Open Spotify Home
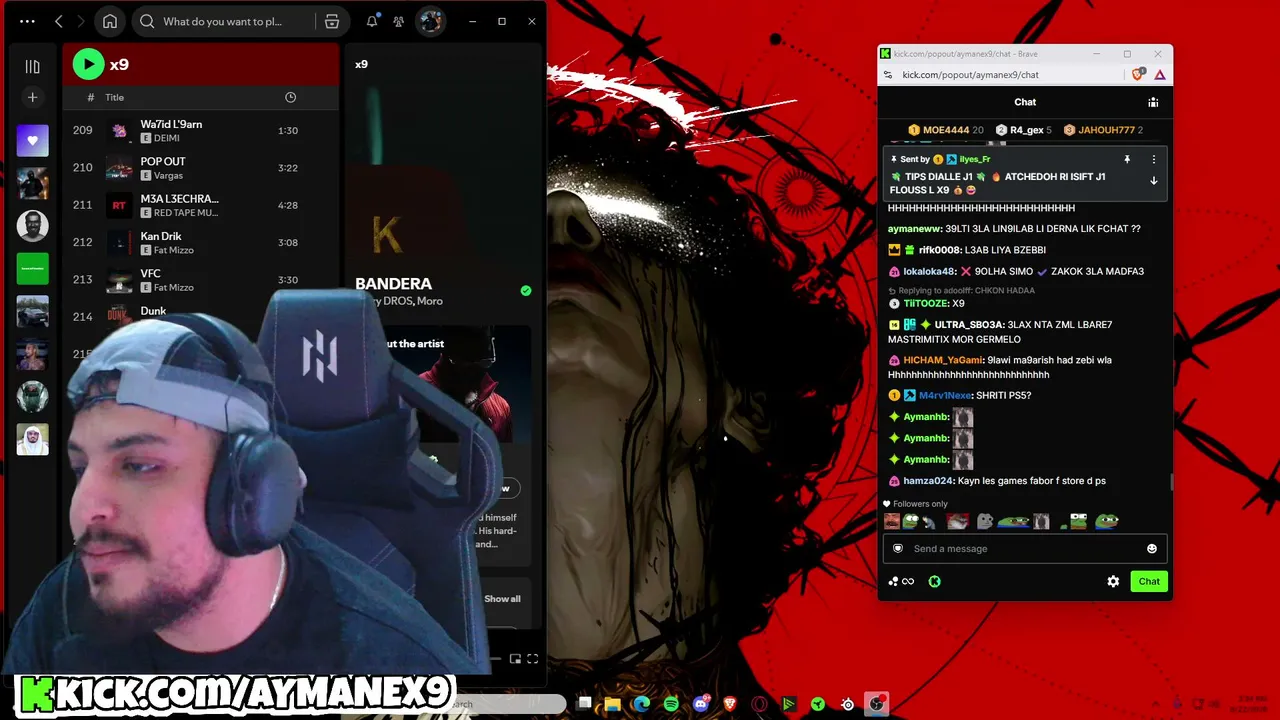The height and width of the screenshot is (720, 1280). [110, 21]
